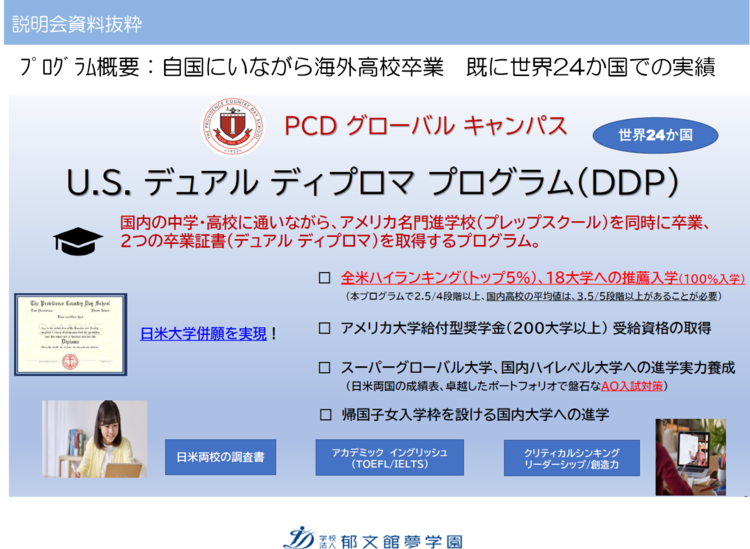Click the Ikubunkan Yume Gakuen logo

[372, 536]
